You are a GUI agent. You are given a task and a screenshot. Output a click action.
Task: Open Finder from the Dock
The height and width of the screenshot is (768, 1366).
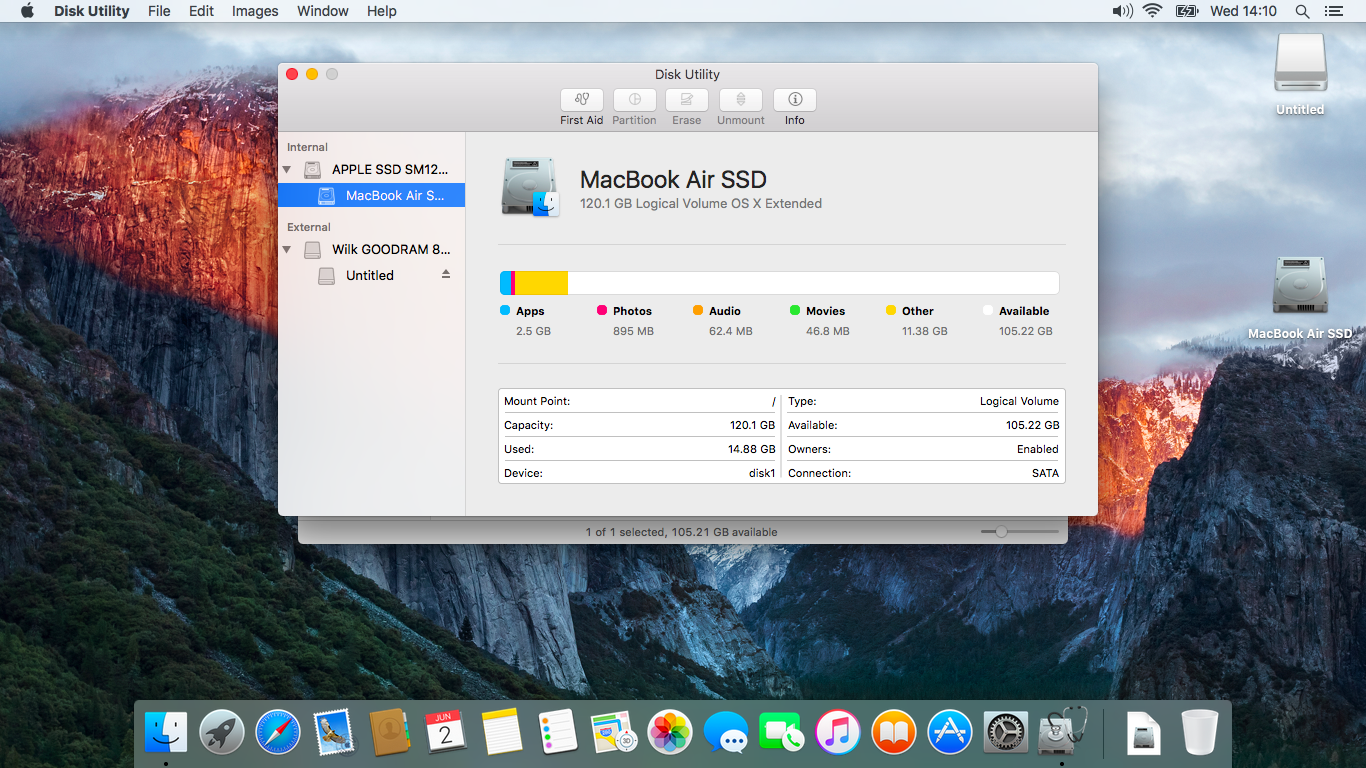166,732
